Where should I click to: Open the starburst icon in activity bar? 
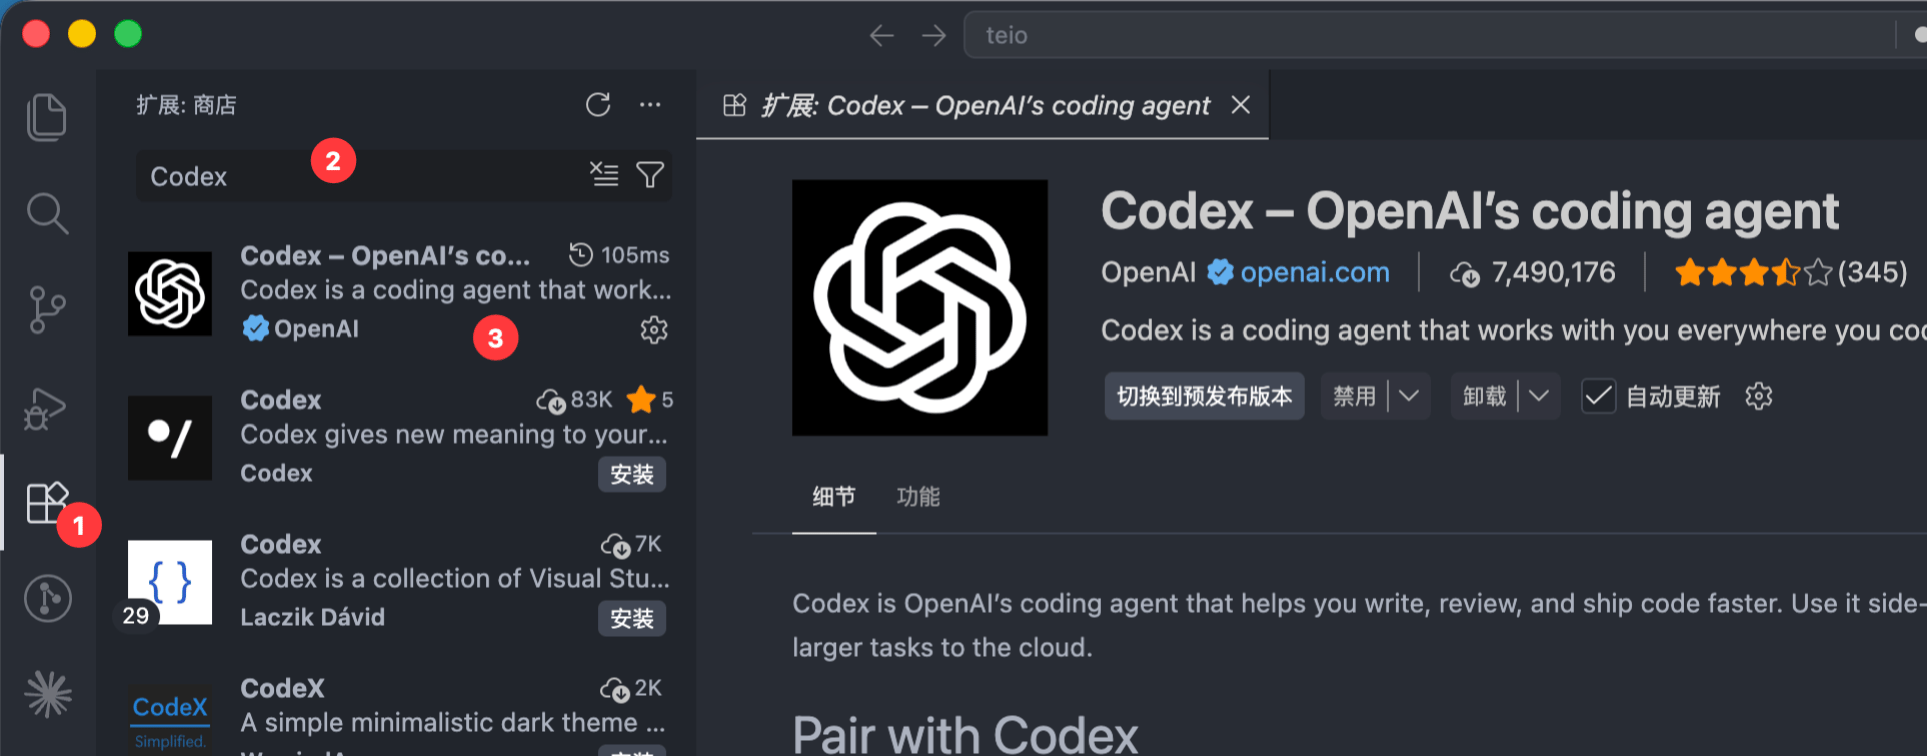[x=48, y=694]
